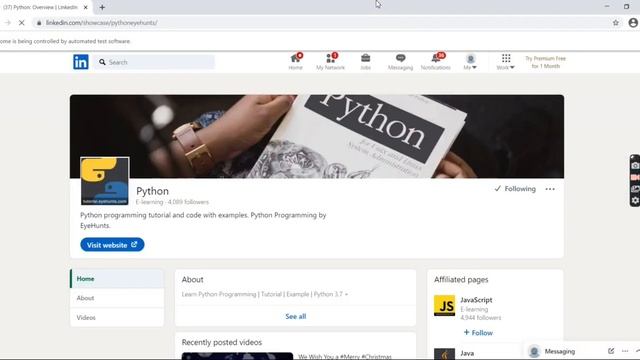Click the browser stop loading icon
640x360 pixels.
coord(22,23)
